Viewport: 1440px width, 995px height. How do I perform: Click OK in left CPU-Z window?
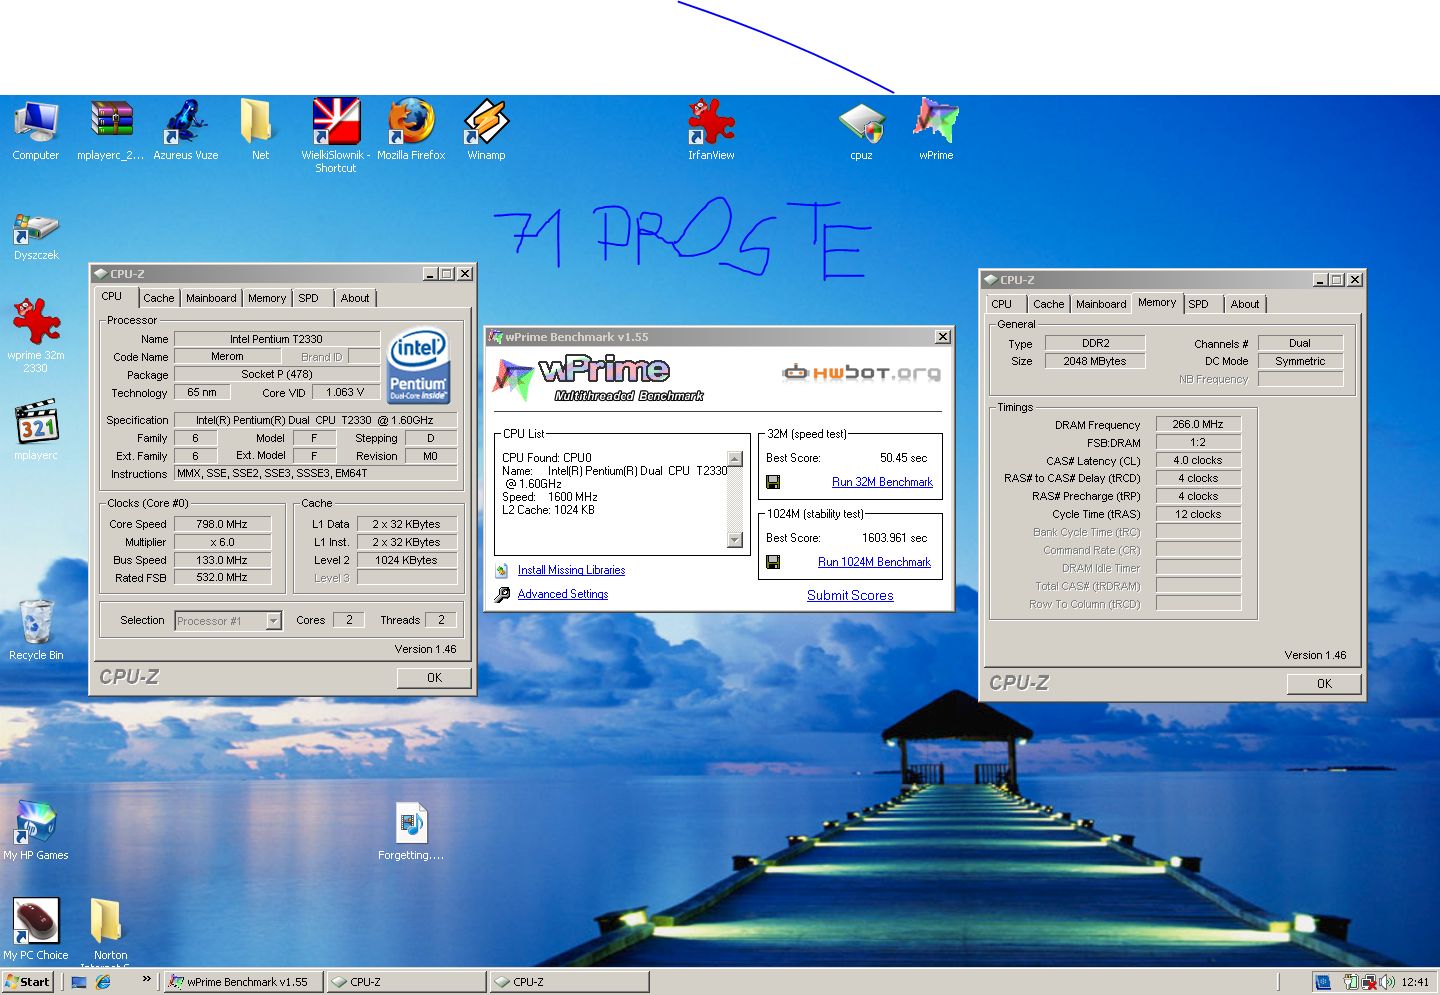pyautogui.click(x=434, y=677)
